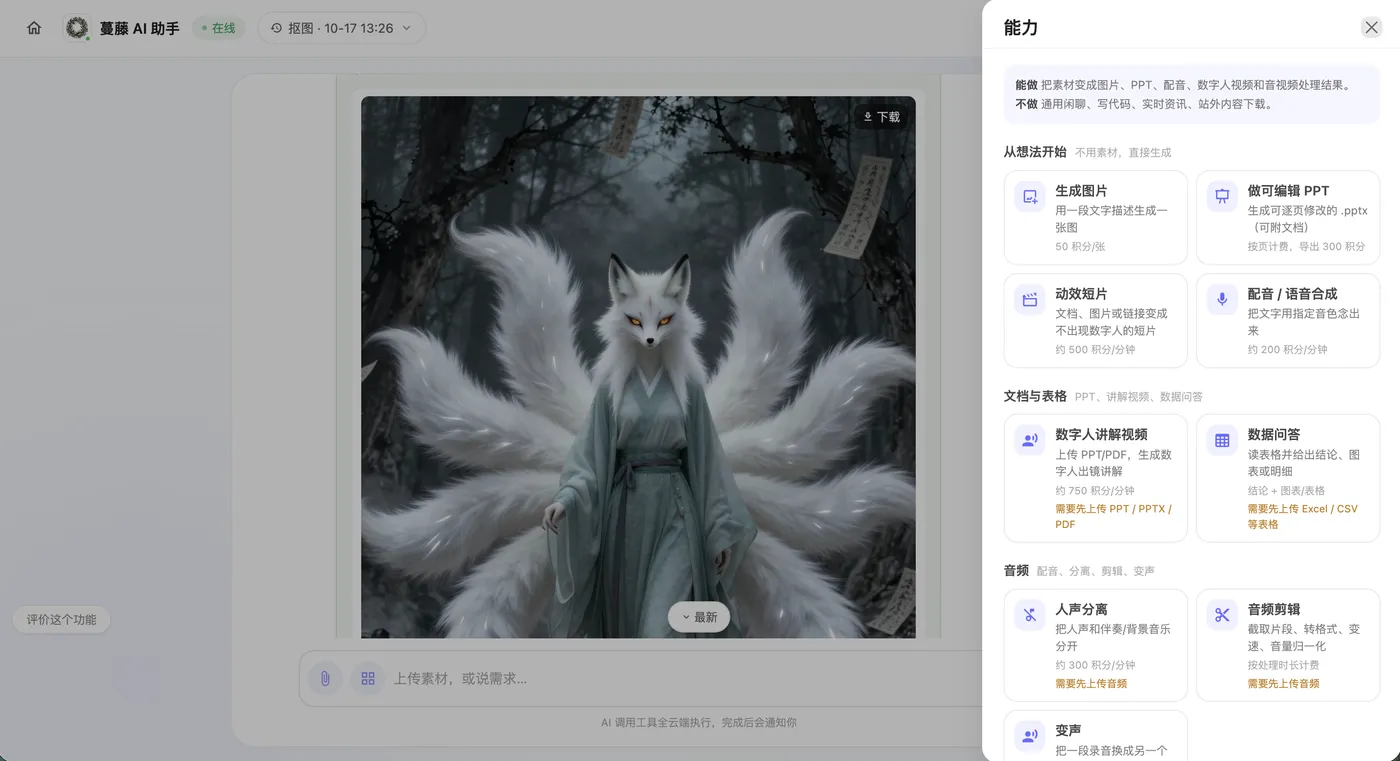Screen dimensions: 1400x761
Task: Close the 能力 panel
Action: [x=1371, y=28]
